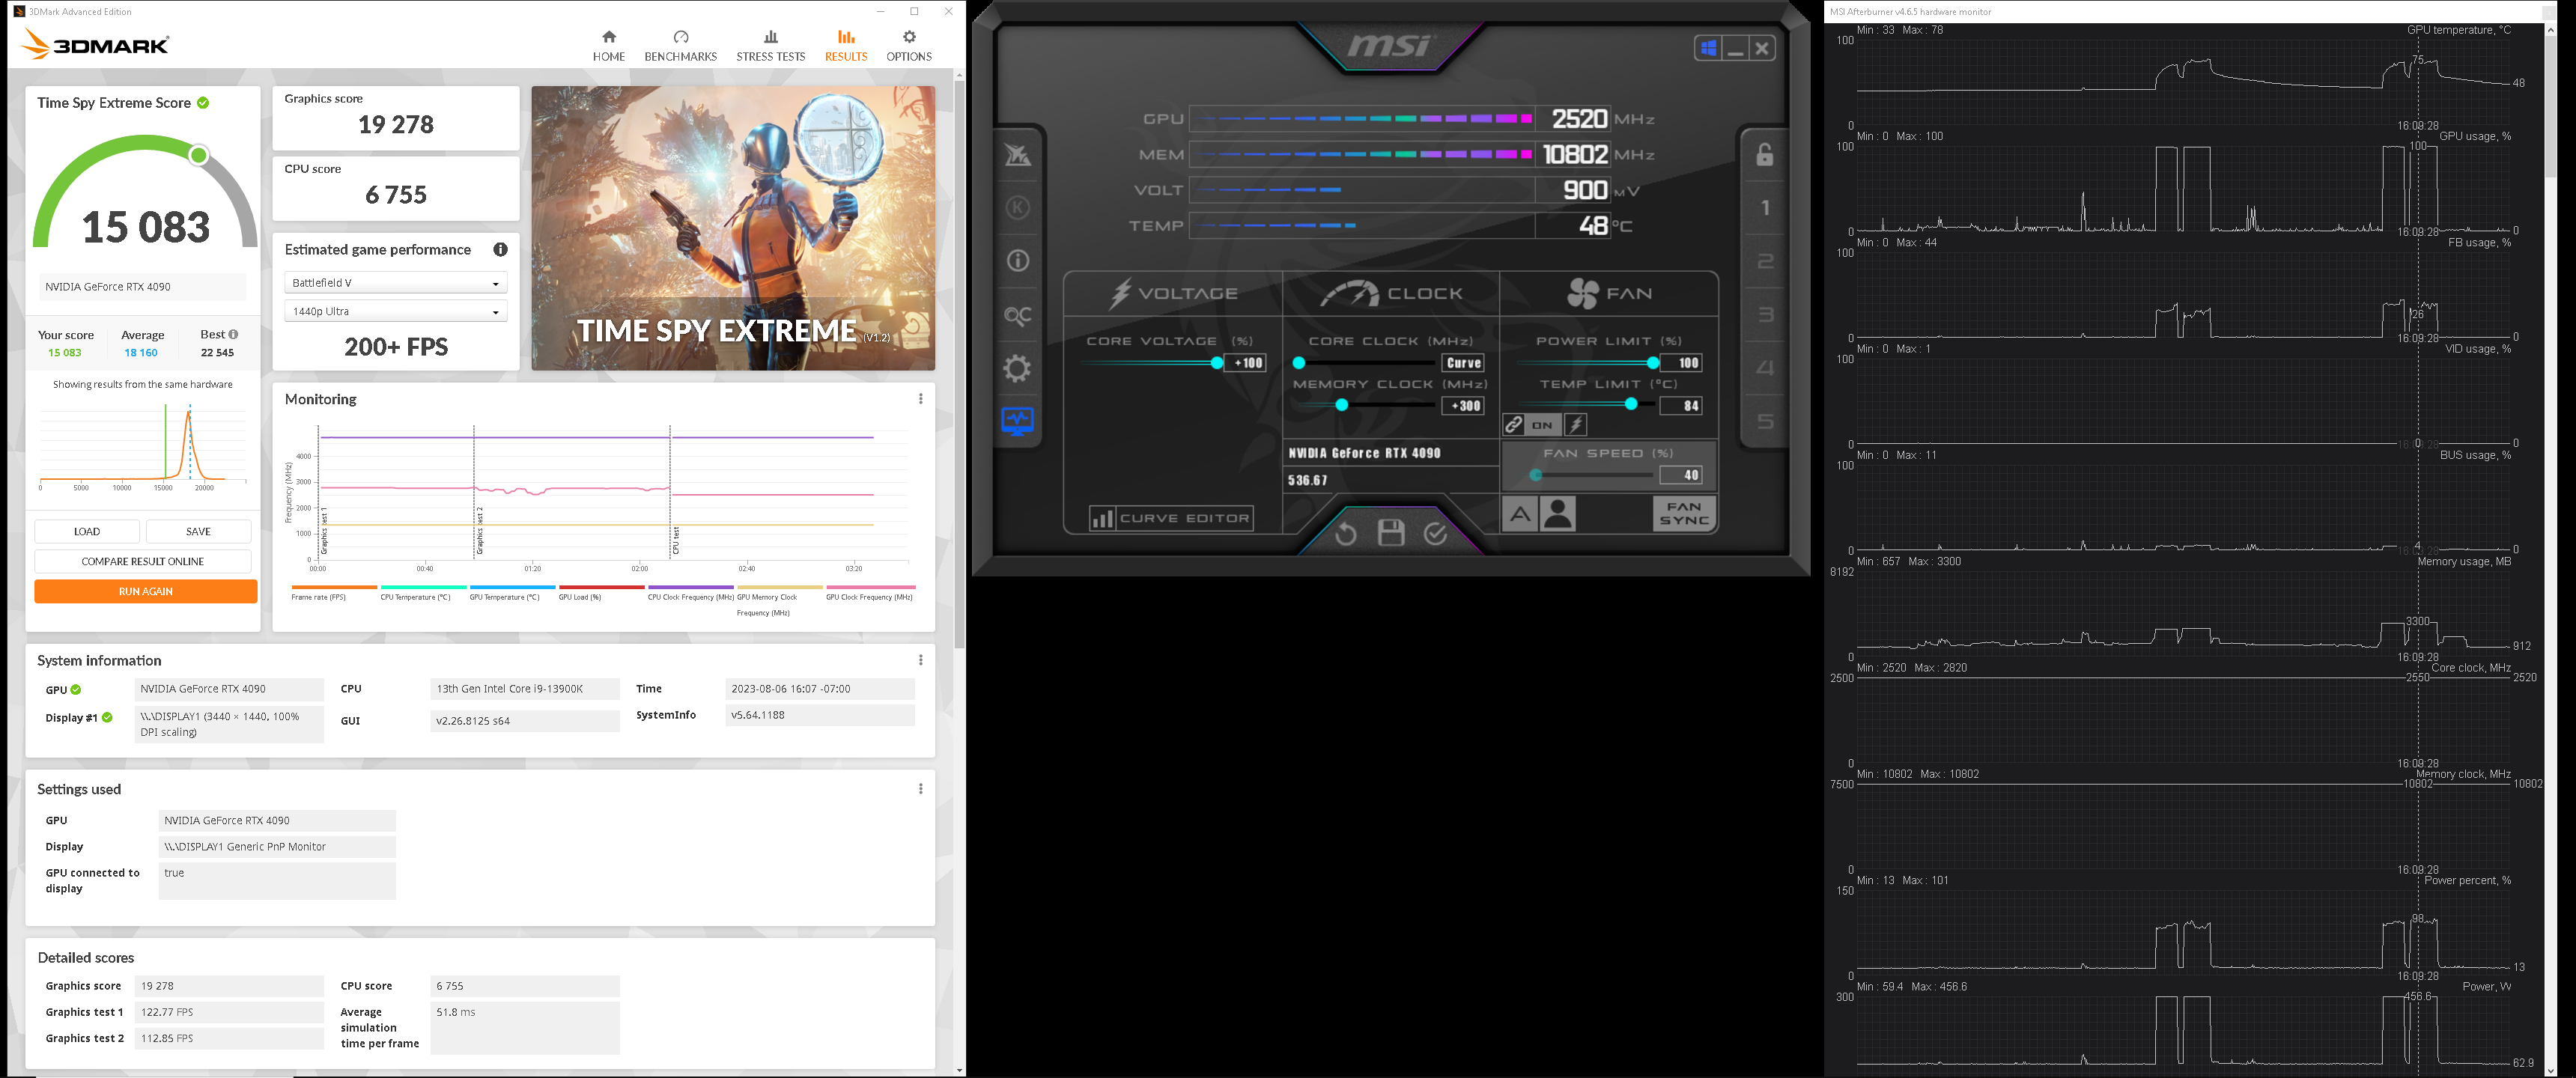
Task: Select Afterburner profile slot 1
Action: [x=1765, y=208]
